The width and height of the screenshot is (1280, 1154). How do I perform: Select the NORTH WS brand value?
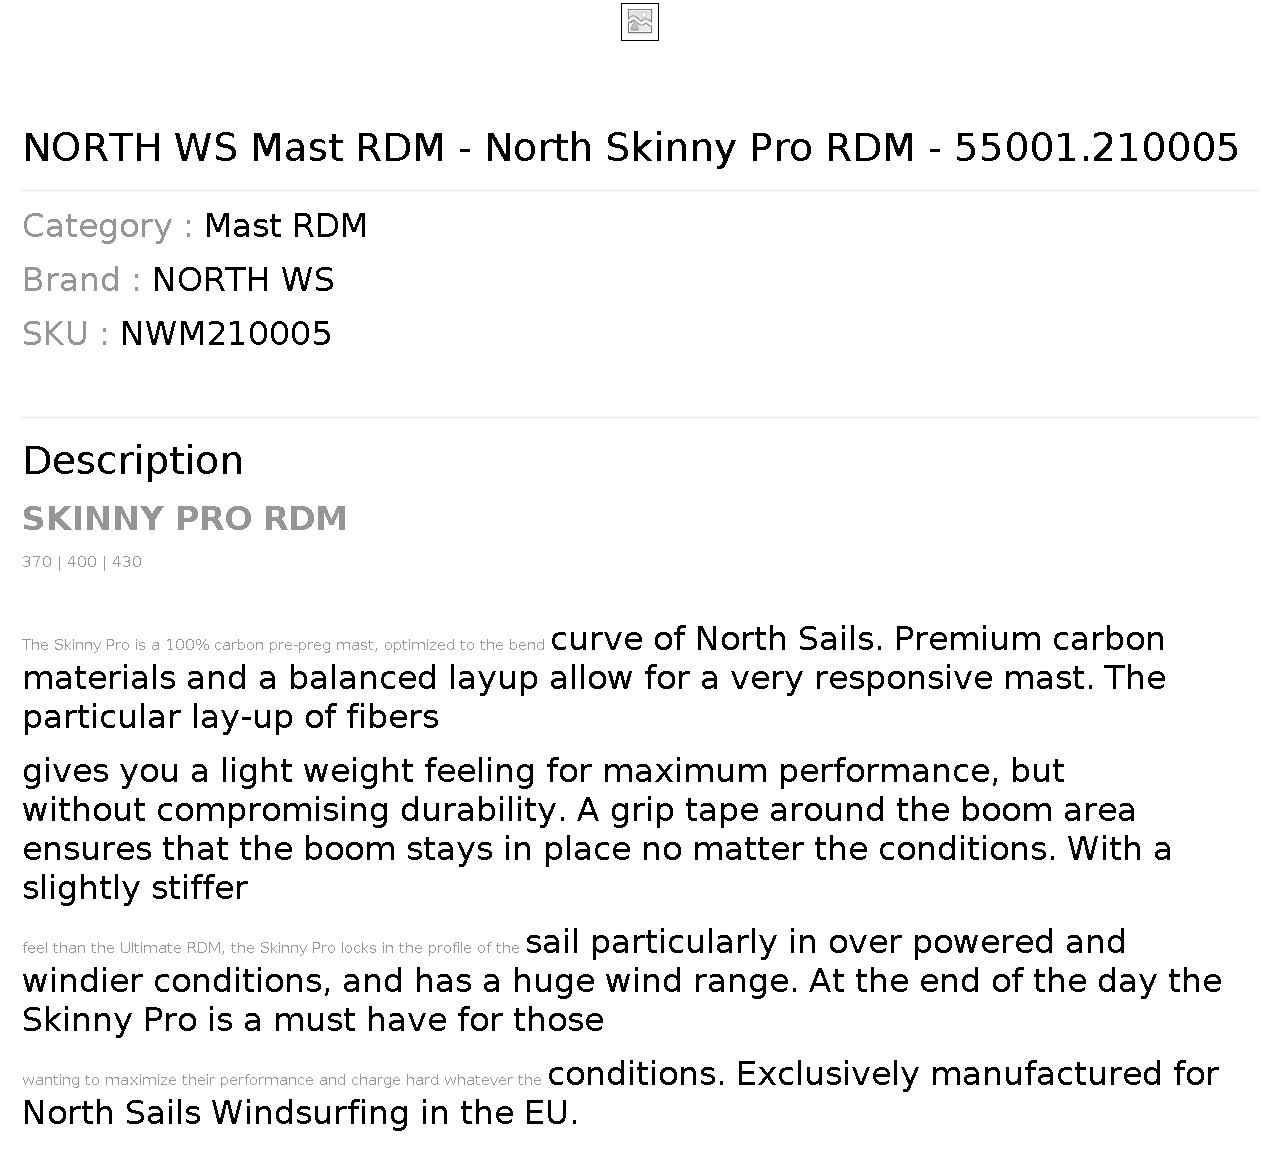click(x=243, y=280)
